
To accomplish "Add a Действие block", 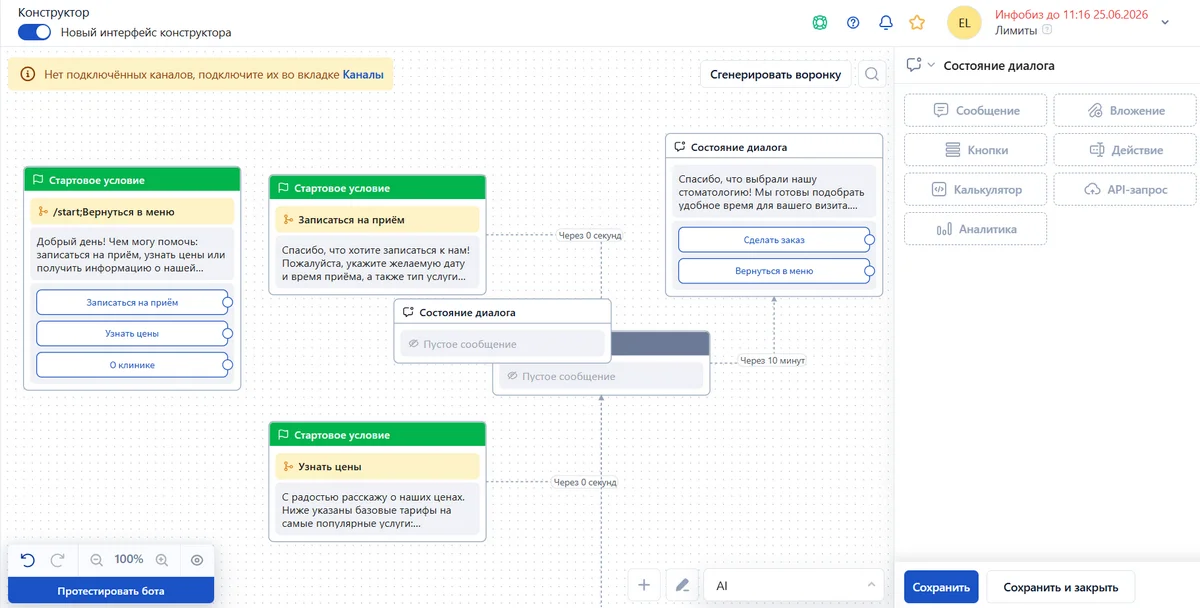I will click(1125, 149).
